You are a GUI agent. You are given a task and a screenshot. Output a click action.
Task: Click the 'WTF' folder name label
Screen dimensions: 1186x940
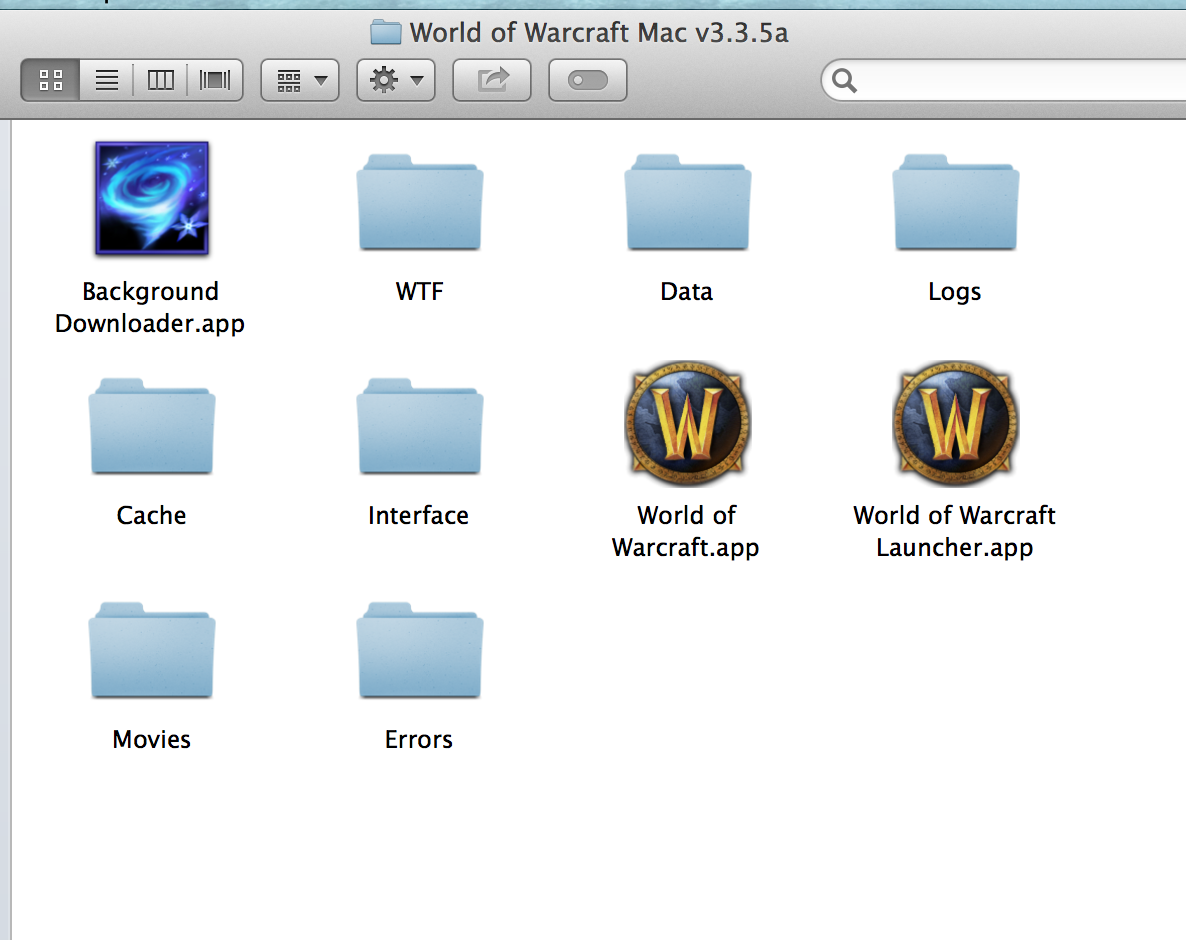[419, 291]
